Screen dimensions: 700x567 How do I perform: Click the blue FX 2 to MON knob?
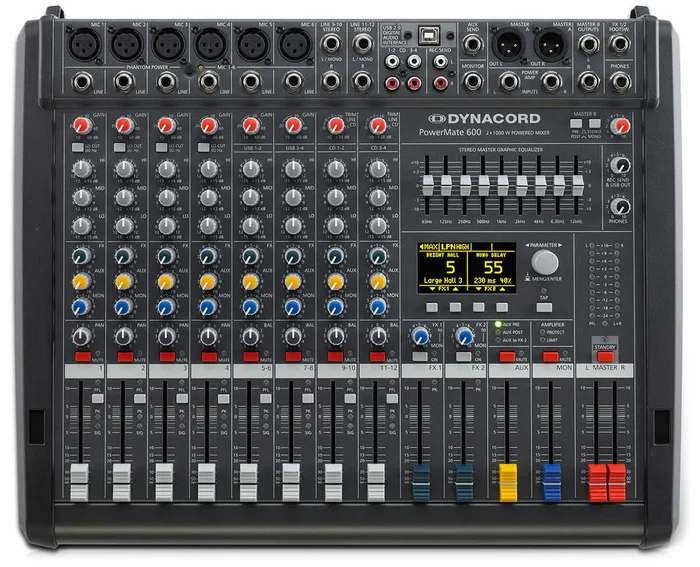[x=464, y=336]
